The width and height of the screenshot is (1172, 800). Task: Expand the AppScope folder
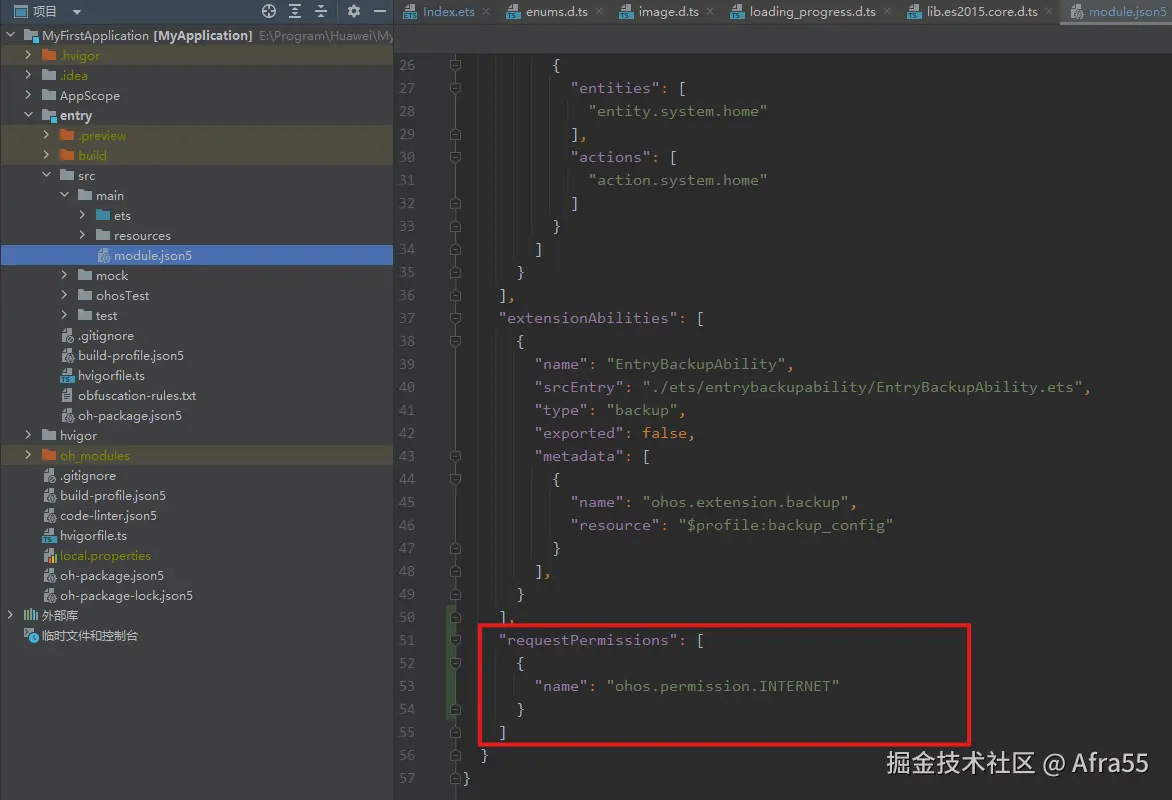(28, 95)
